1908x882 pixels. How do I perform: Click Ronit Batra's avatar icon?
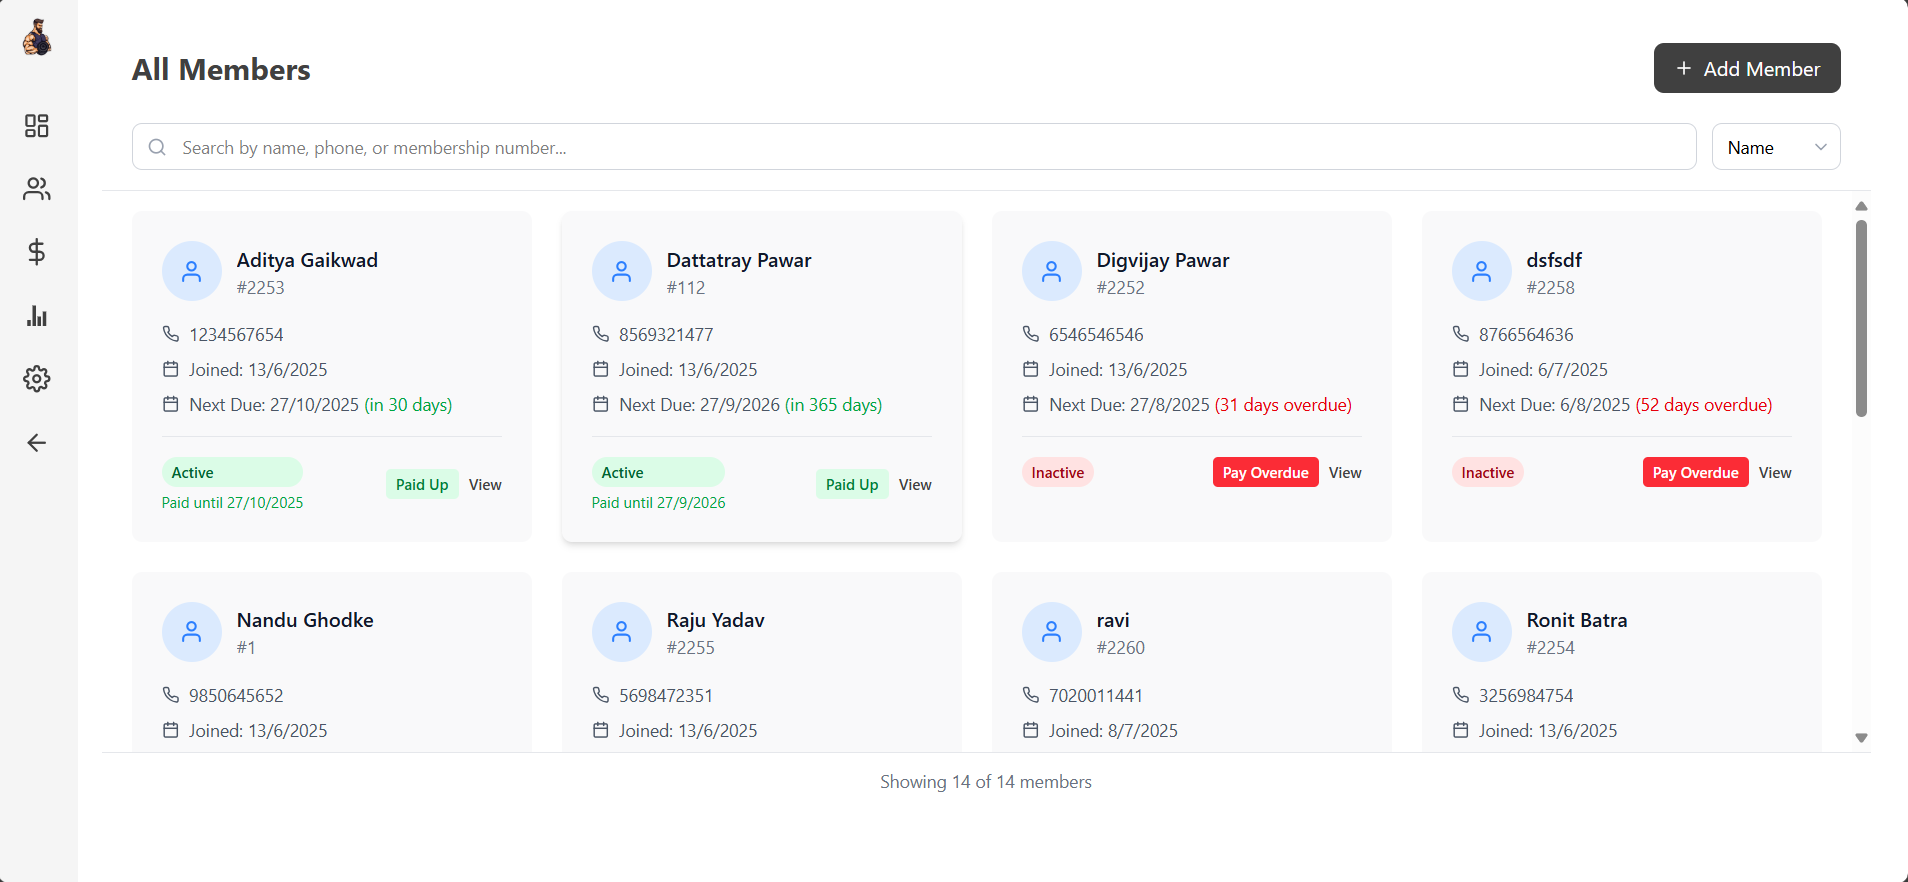pyautogui.click(x=1482, y=632)
